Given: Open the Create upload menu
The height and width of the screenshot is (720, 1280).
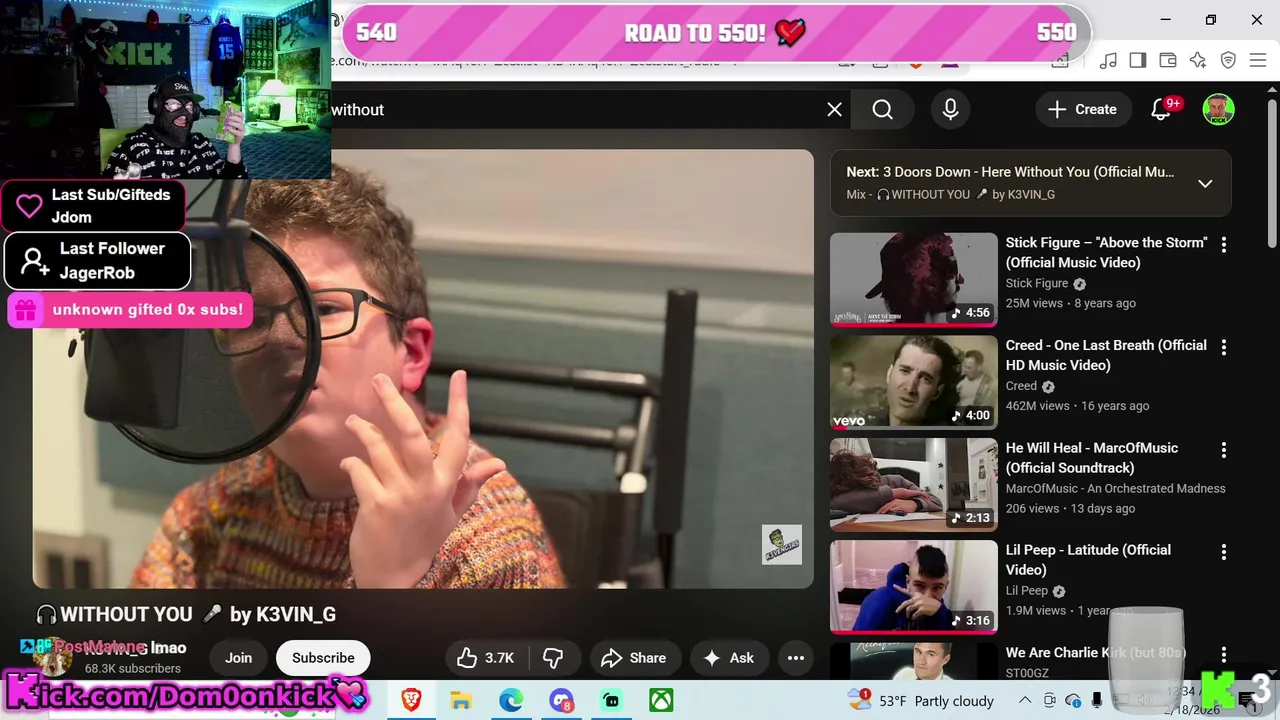Looking at the screenshot, I should [x=1082, y=109].
